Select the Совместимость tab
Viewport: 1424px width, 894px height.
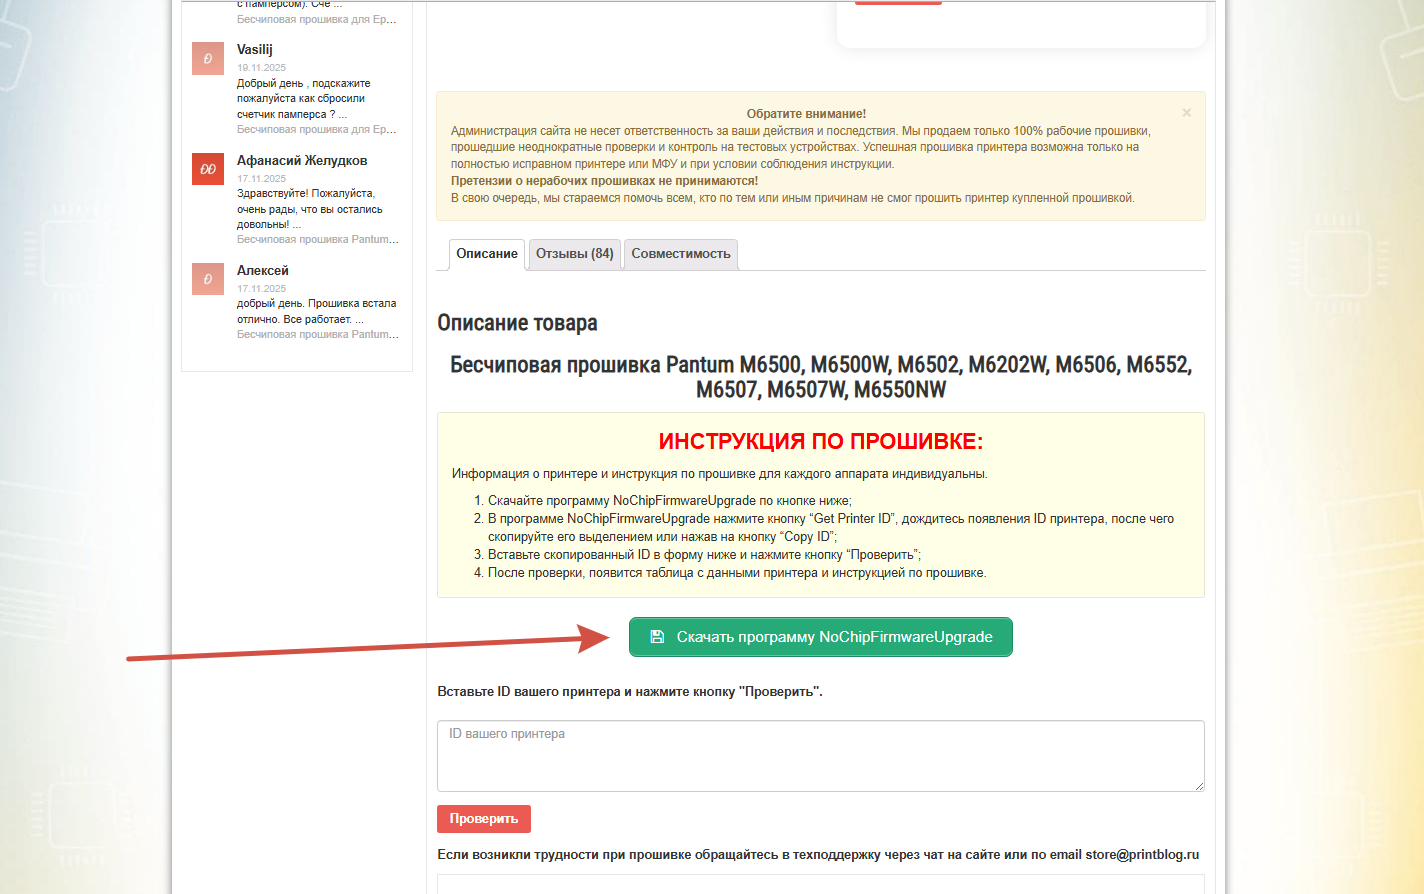click(x=680, y=254)
